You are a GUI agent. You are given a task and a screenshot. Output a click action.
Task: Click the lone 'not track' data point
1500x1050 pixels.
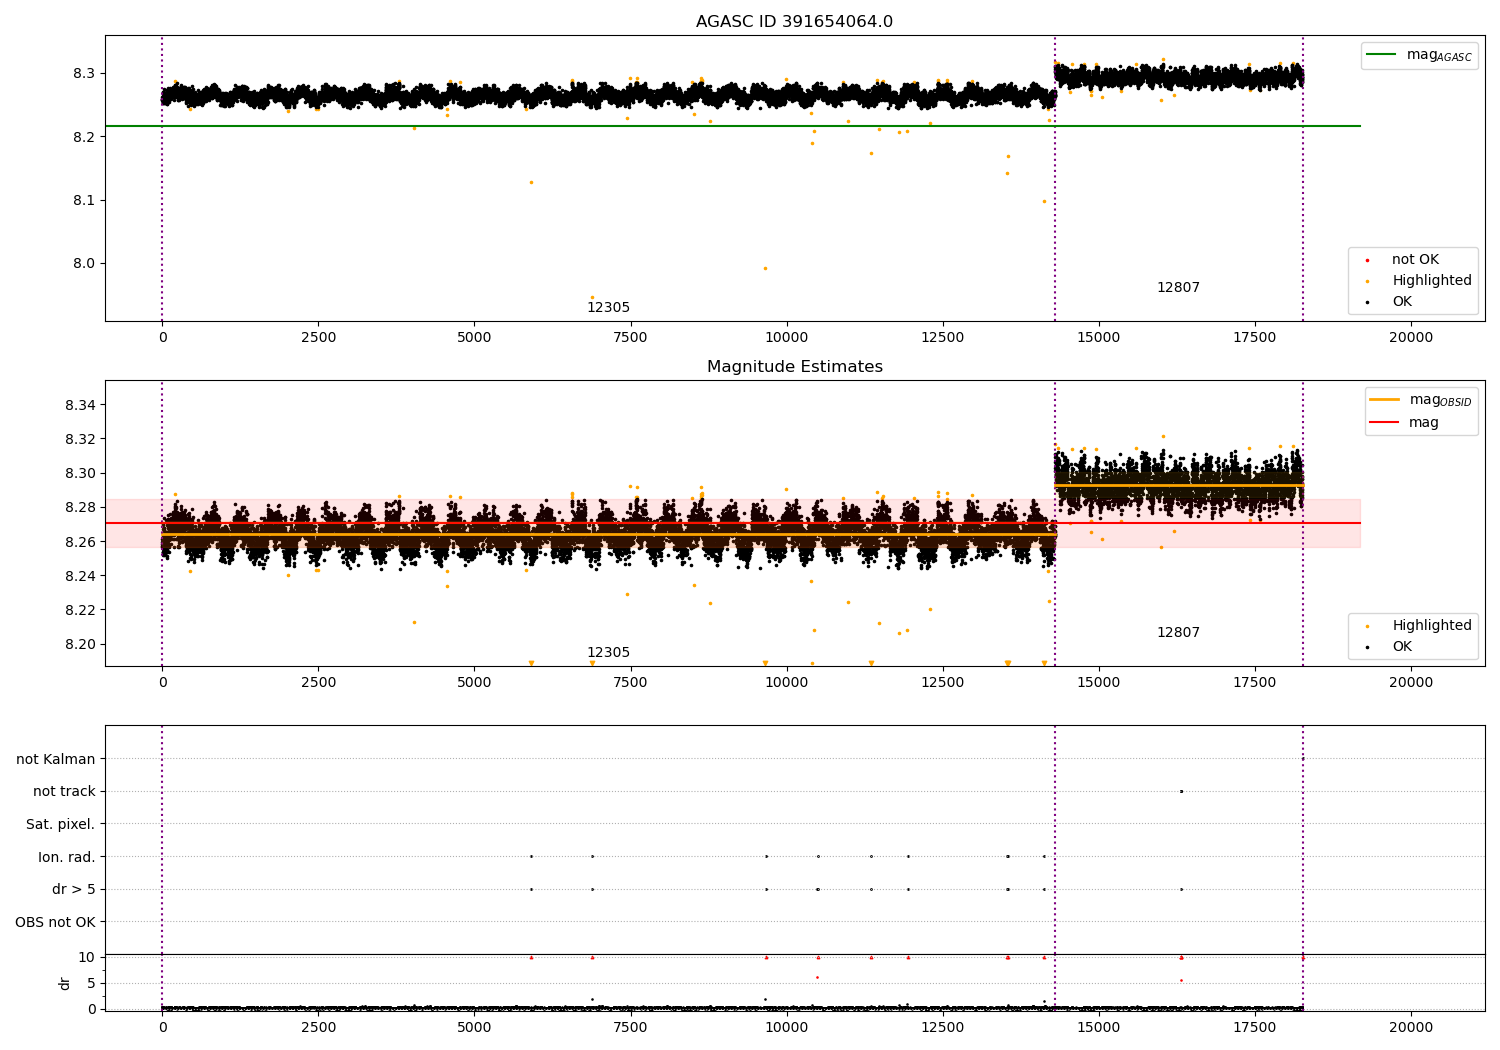(1181, 791)
